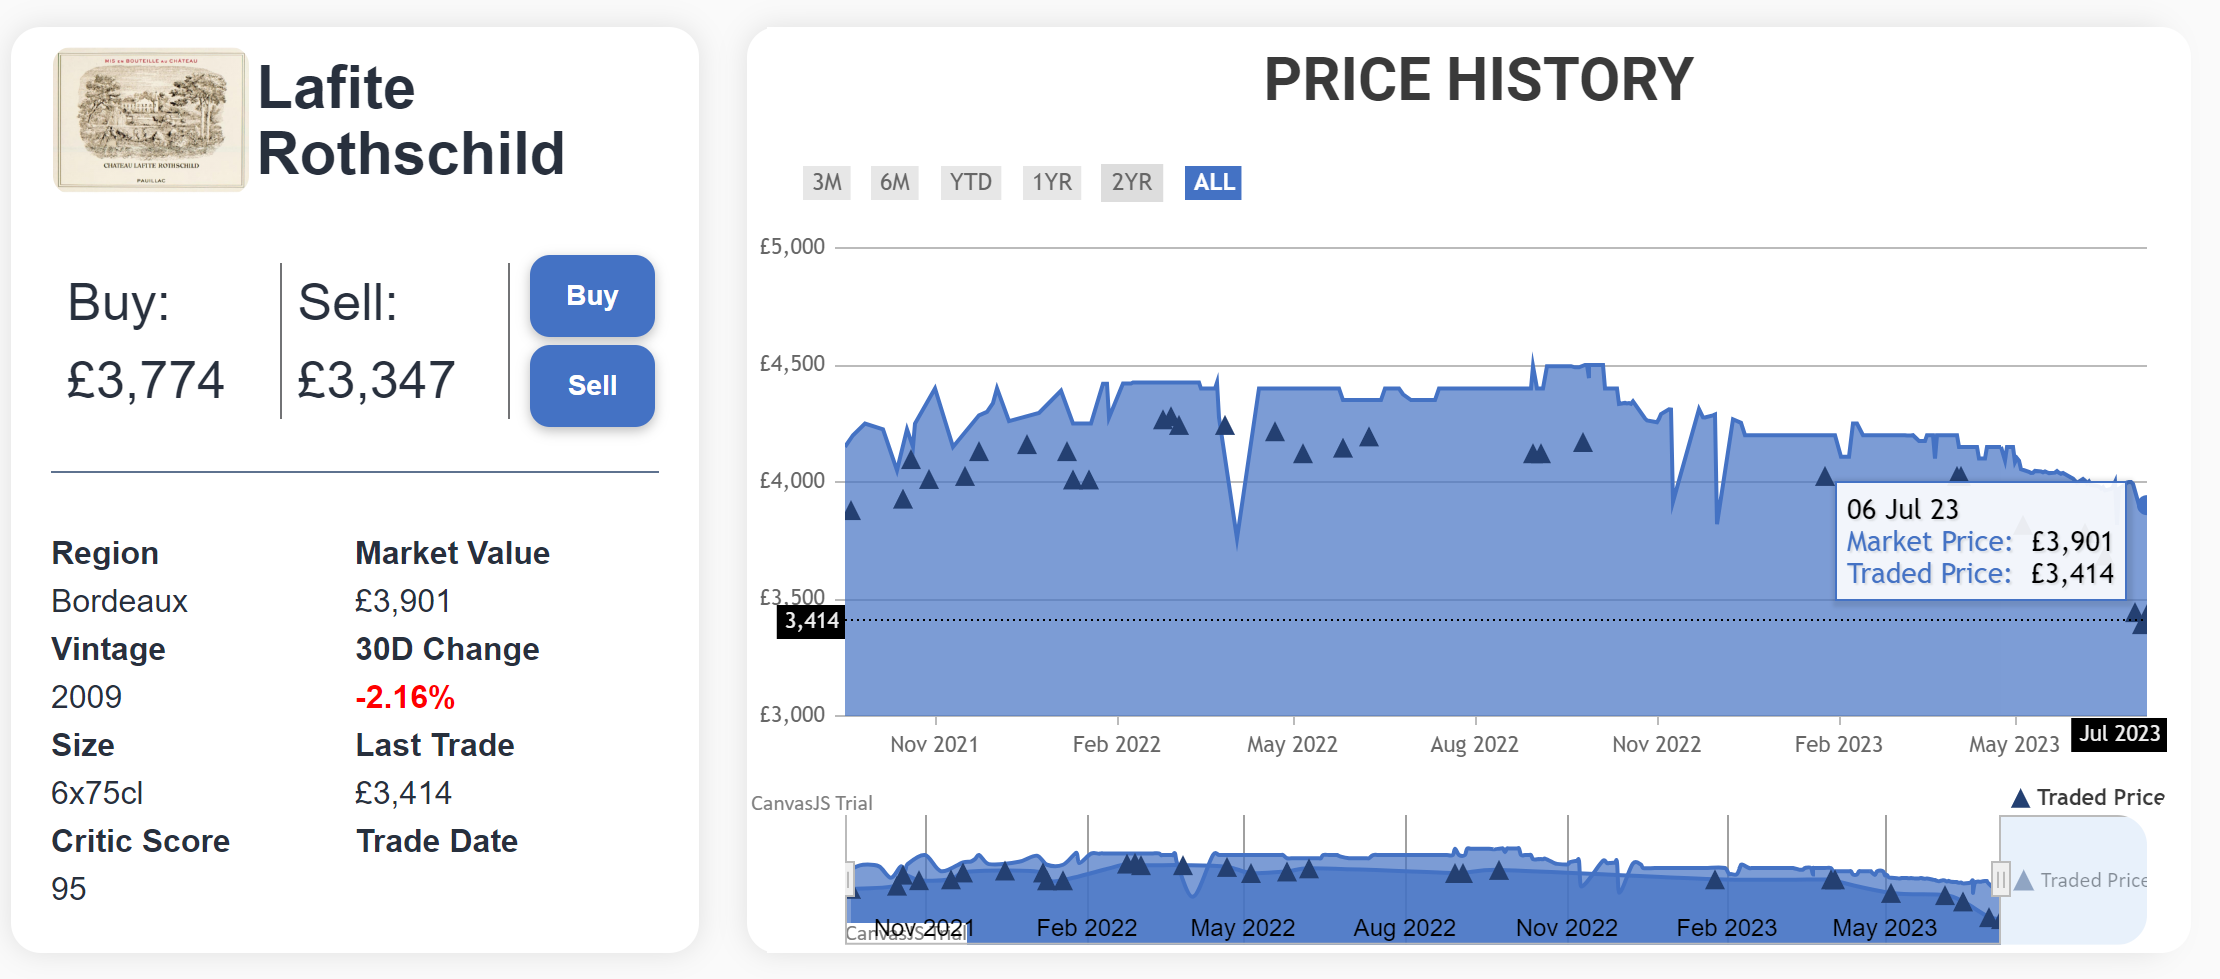The height and width of the screenshot is (979, 2220).
Task: Select the 1YR range button
Action: [x=1051, y=182]
